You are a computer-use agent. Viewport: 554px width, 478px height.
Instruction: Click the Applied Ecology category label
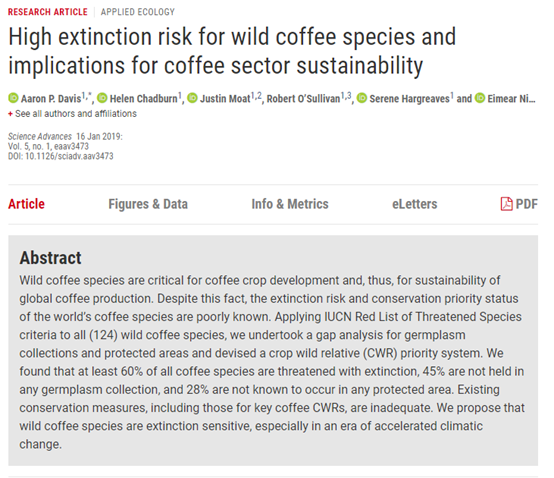click(x=138, y=12)
